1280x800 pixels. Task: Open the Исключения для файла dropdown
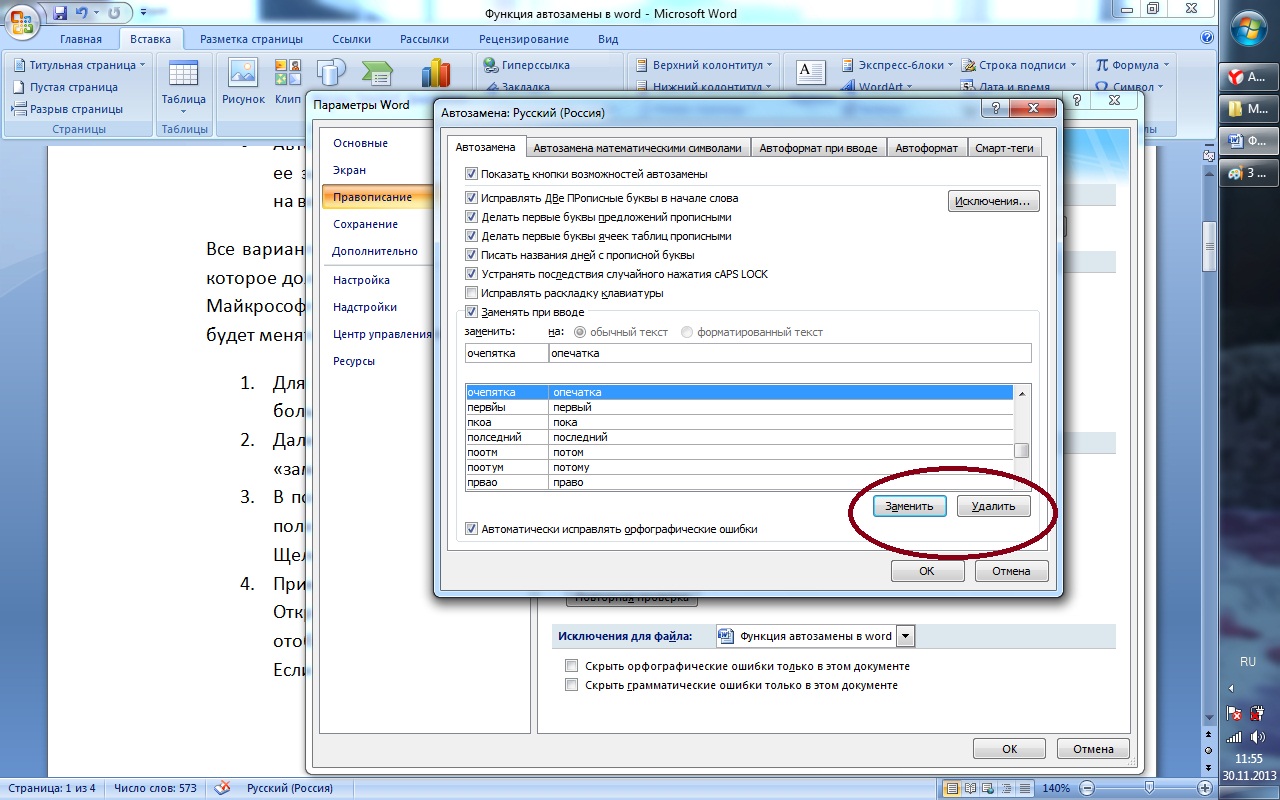click(x=905, y=636)
